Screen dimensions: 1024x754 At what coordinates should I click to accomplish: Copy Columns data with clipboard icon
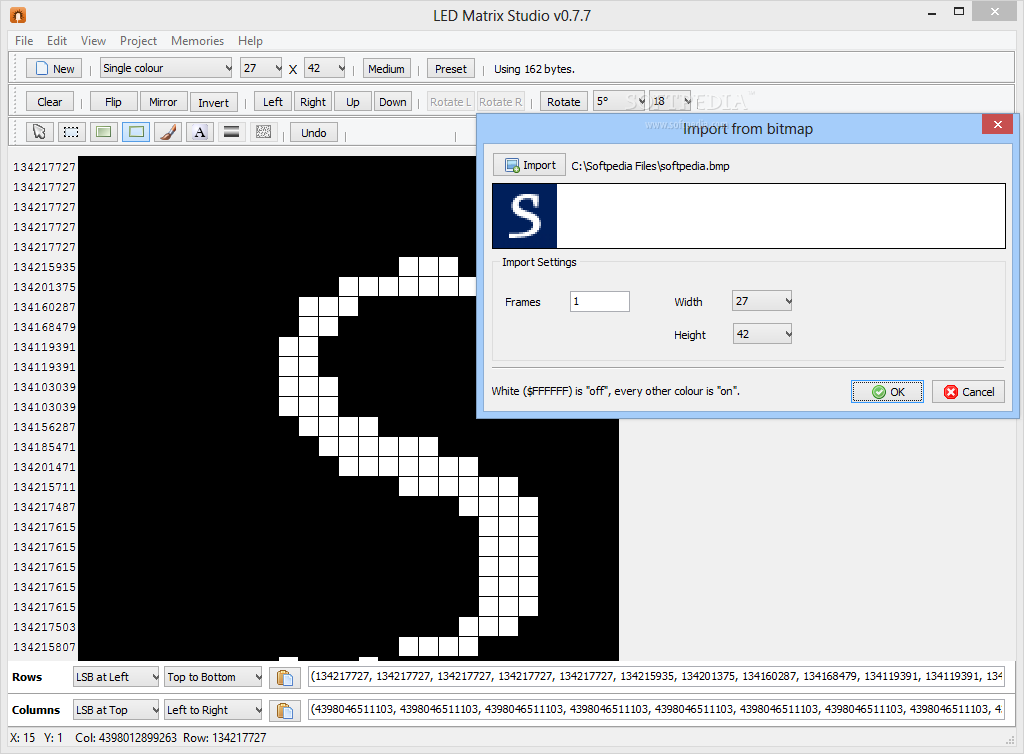pos(285,710)
